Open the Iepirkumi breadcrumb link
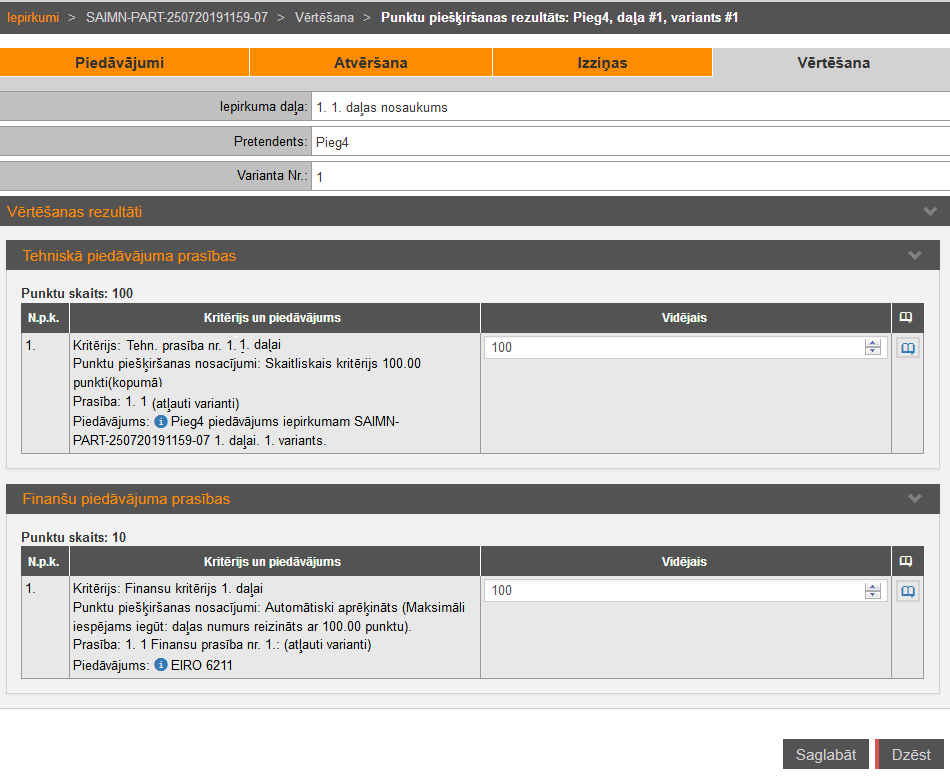This screenshot has width=950, height=776. (x=33, y=18)
